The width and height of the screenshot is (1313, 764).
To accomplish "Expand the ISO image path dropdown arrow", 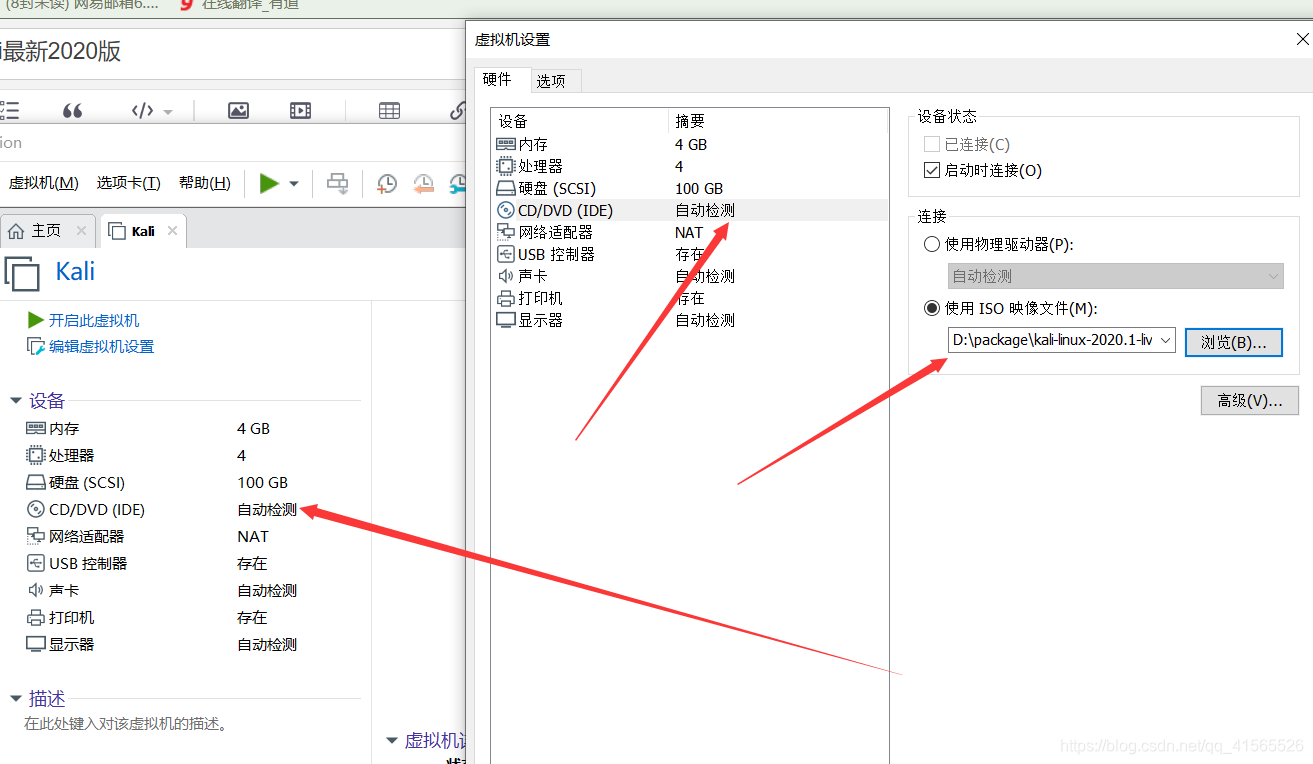I will pyautogui.click(x=1166, y=341).
